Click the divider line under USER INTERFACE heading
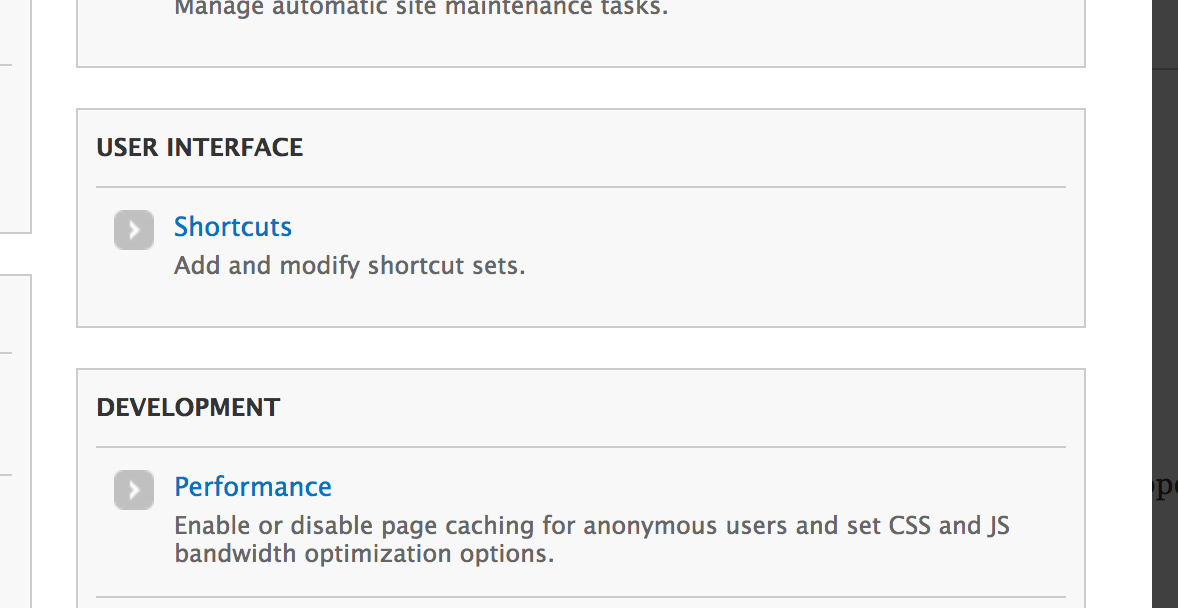1178x608 pixels. coord(580,187)
